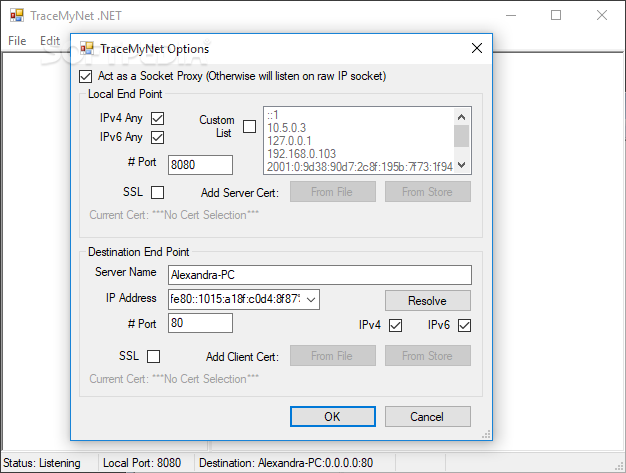Open the IP Address dropdown list
Screen dimensions: 626x473
[311, 300]
